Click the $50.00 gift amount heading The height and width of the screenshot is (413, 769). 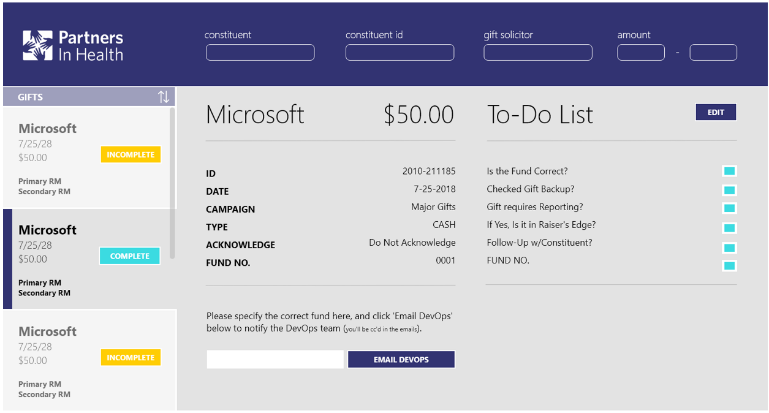coord(418,114)
